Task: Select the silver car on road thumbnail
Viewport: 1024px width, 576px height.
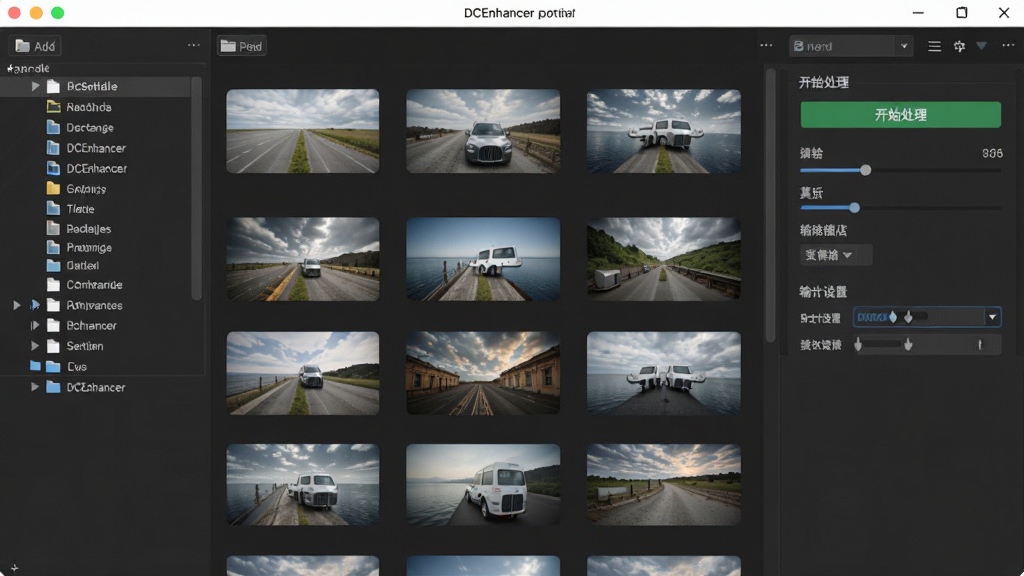Action: click(483, 131)
